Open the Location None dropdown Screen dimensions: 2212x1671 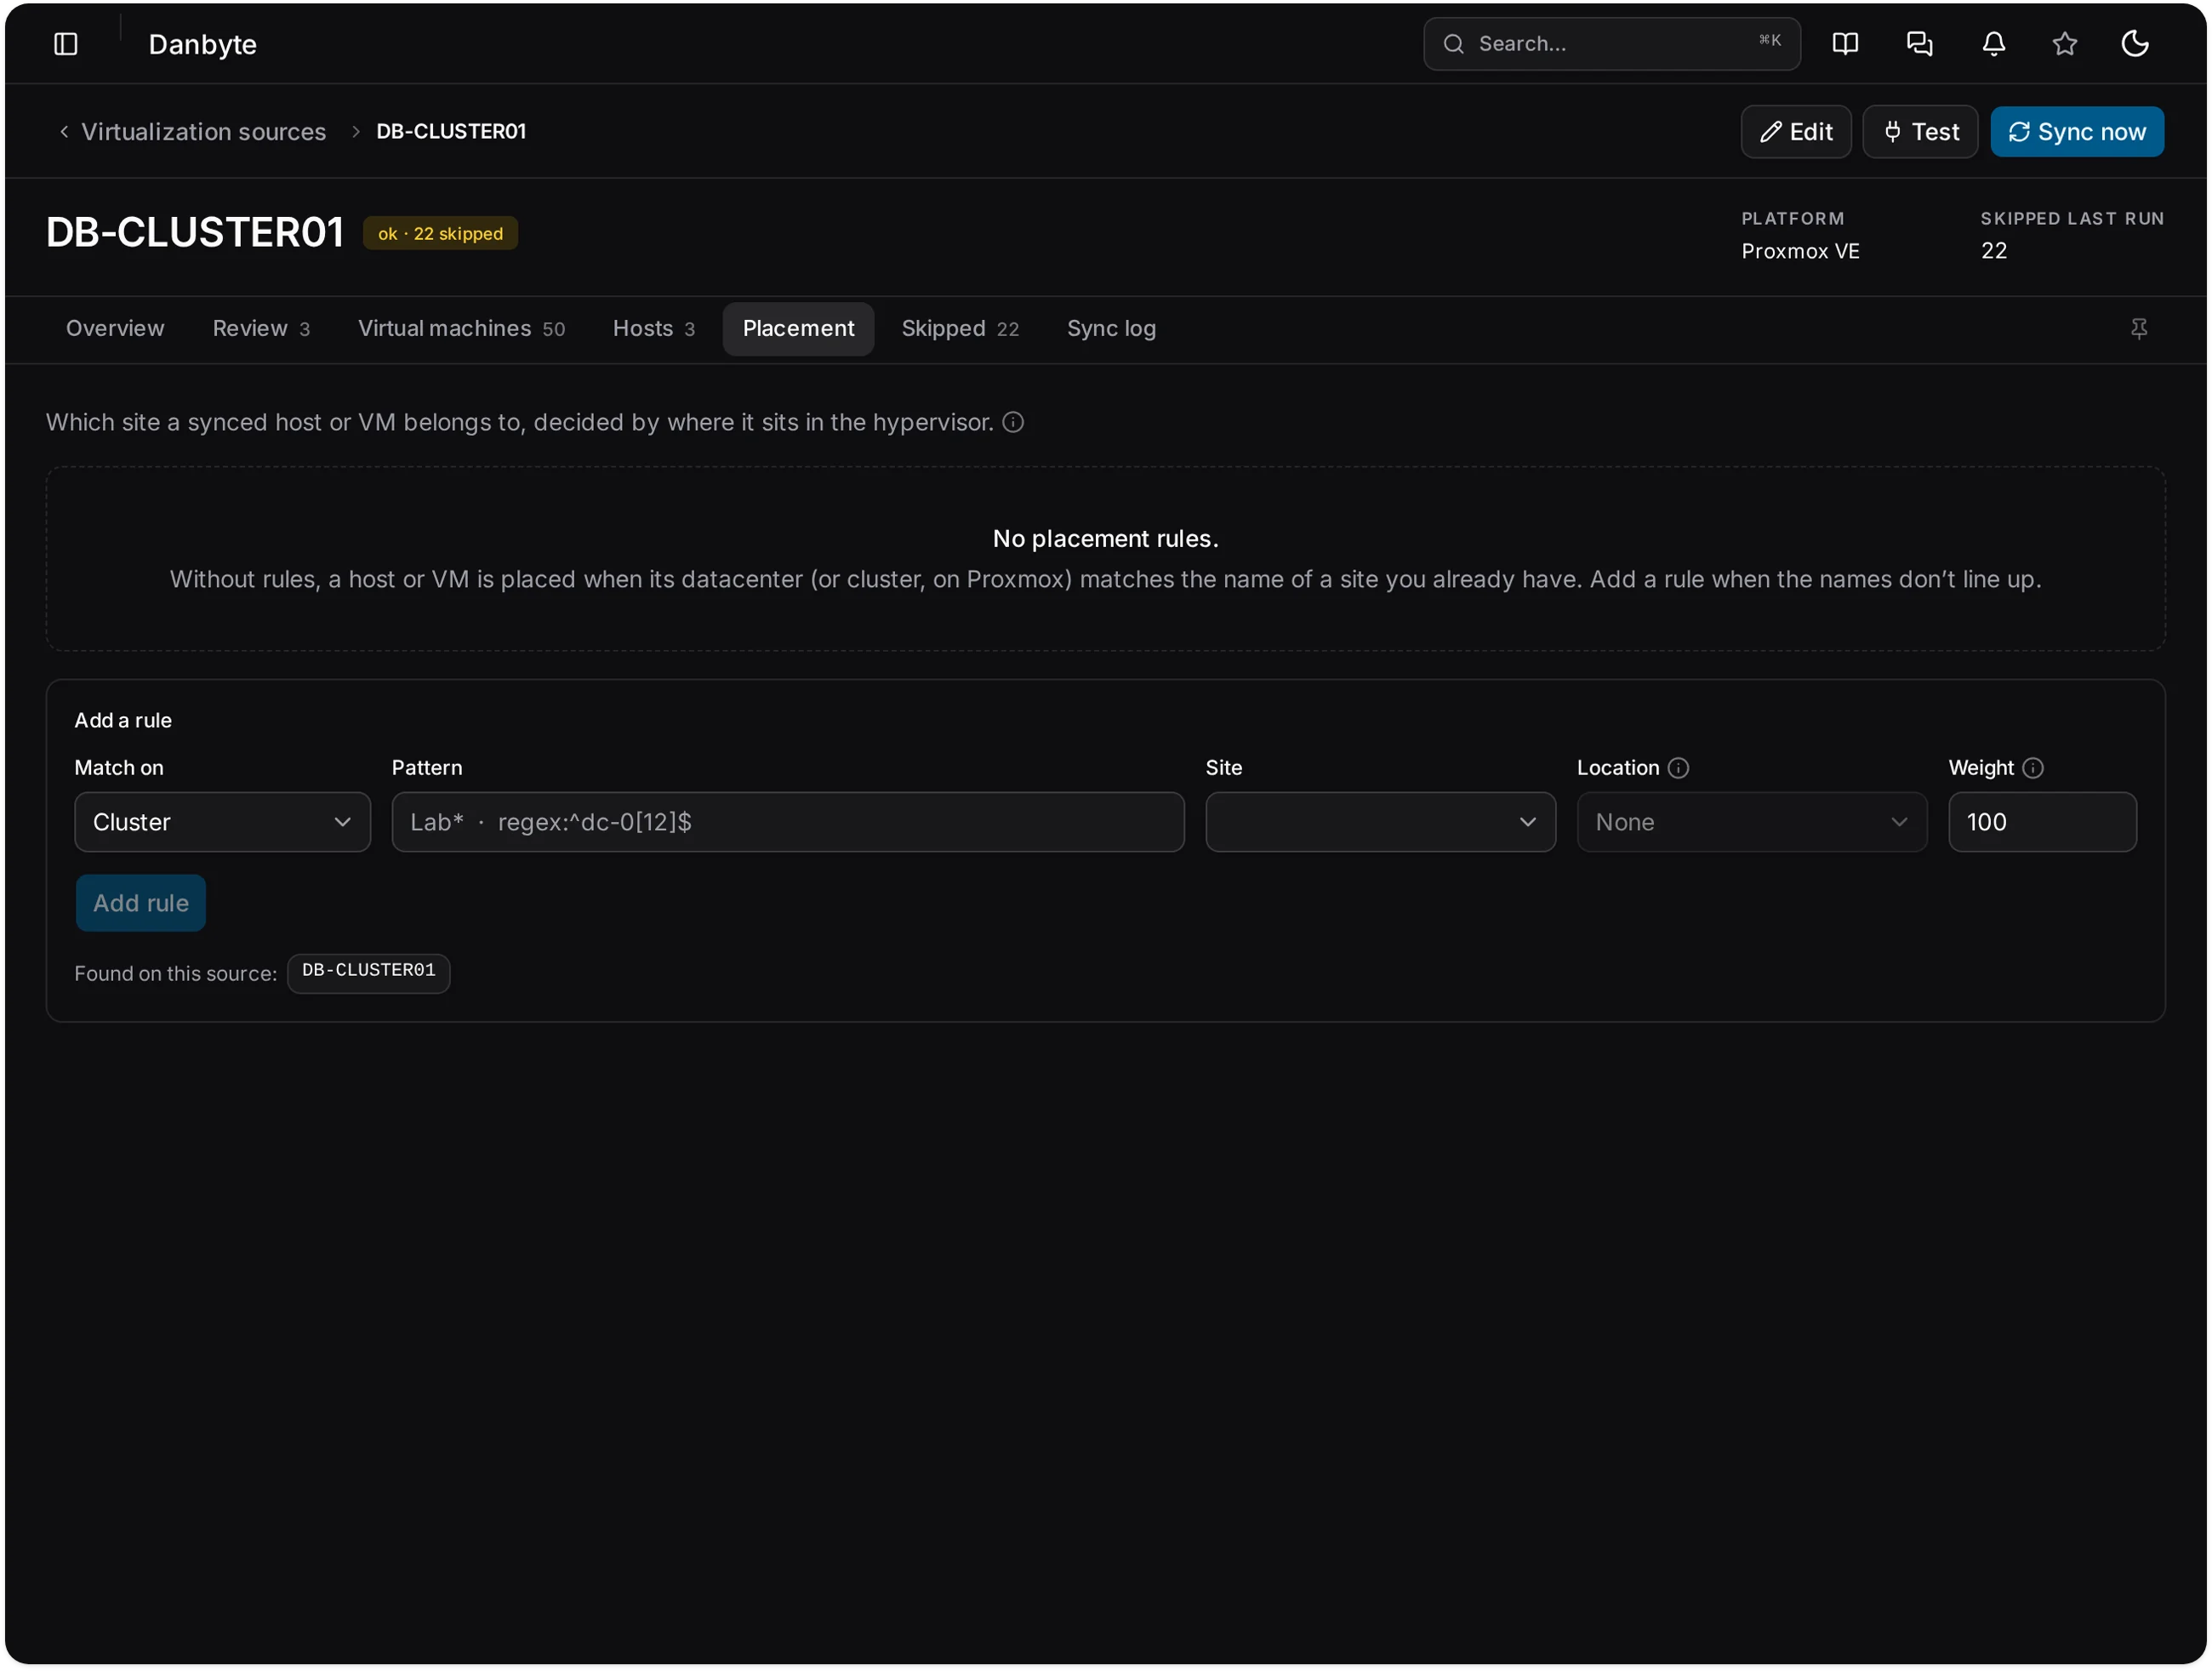tap(1751, 822)
